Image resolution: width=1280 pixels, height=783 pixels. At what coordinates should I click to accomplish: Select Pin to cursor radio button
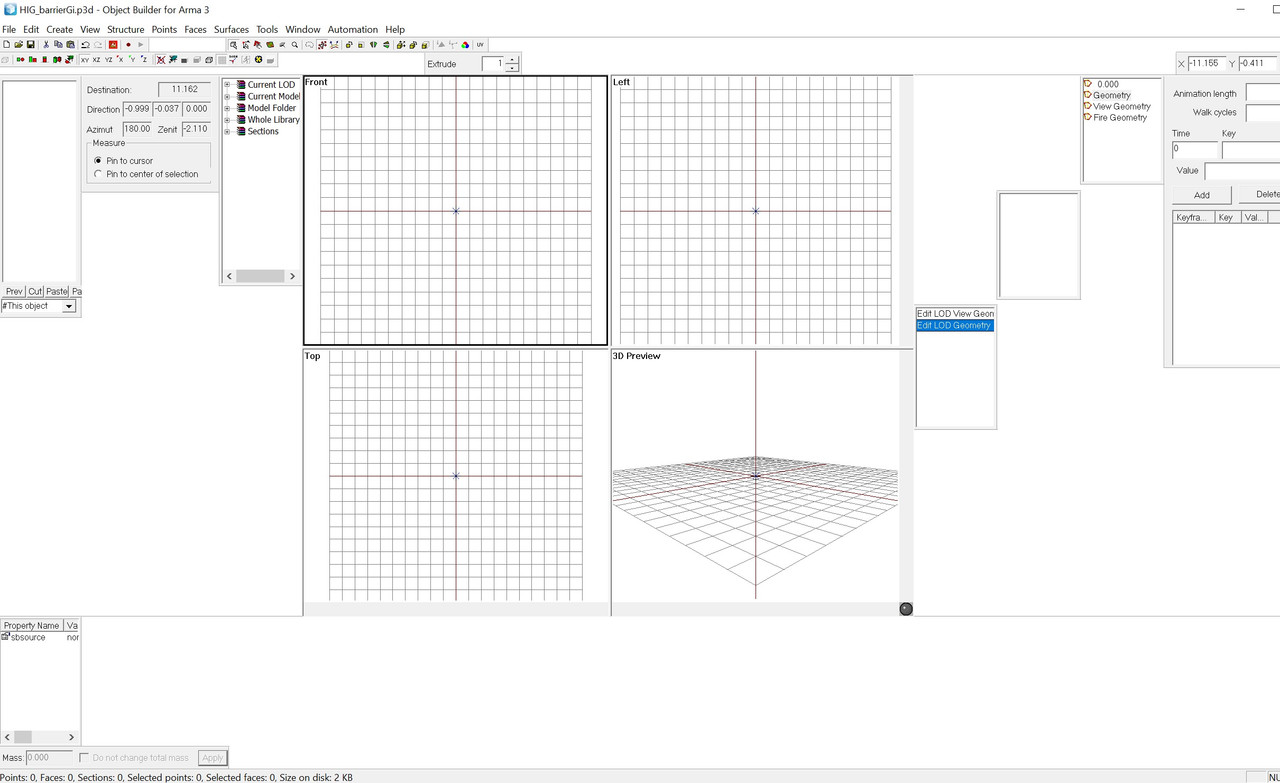[x=98, y=160]
